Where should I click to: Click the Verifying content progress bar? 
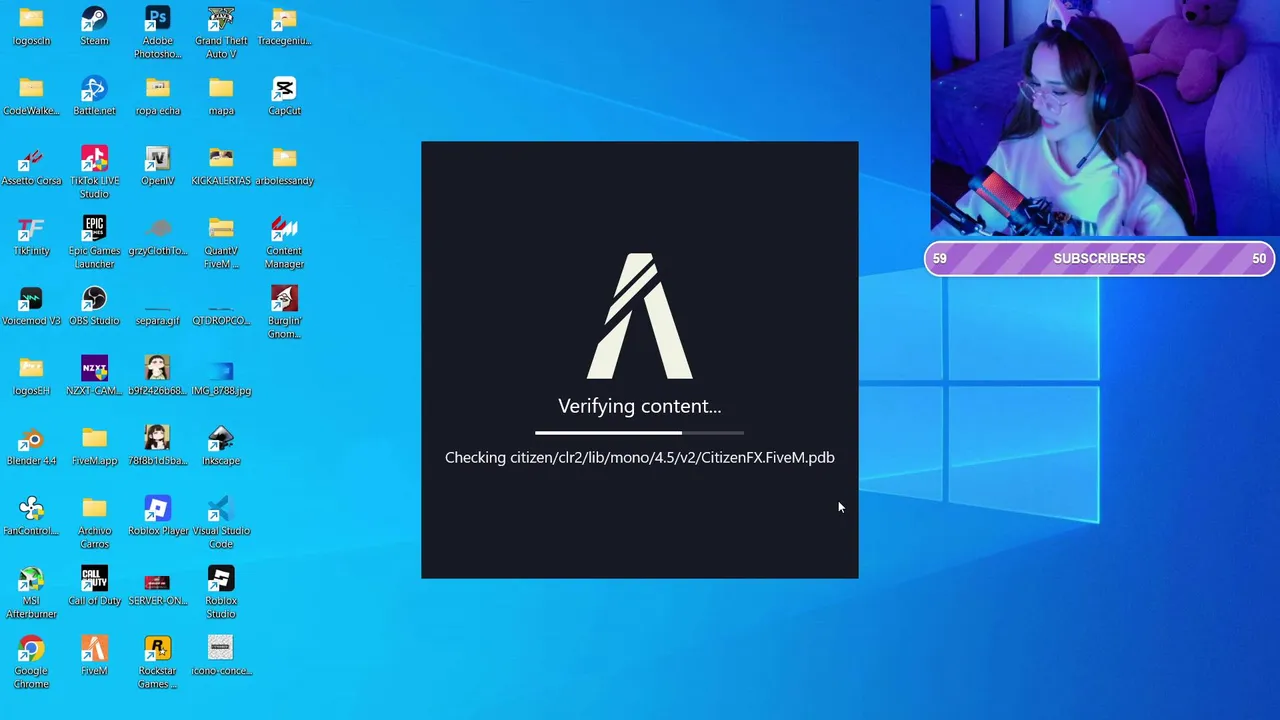[x=640, y=433]
